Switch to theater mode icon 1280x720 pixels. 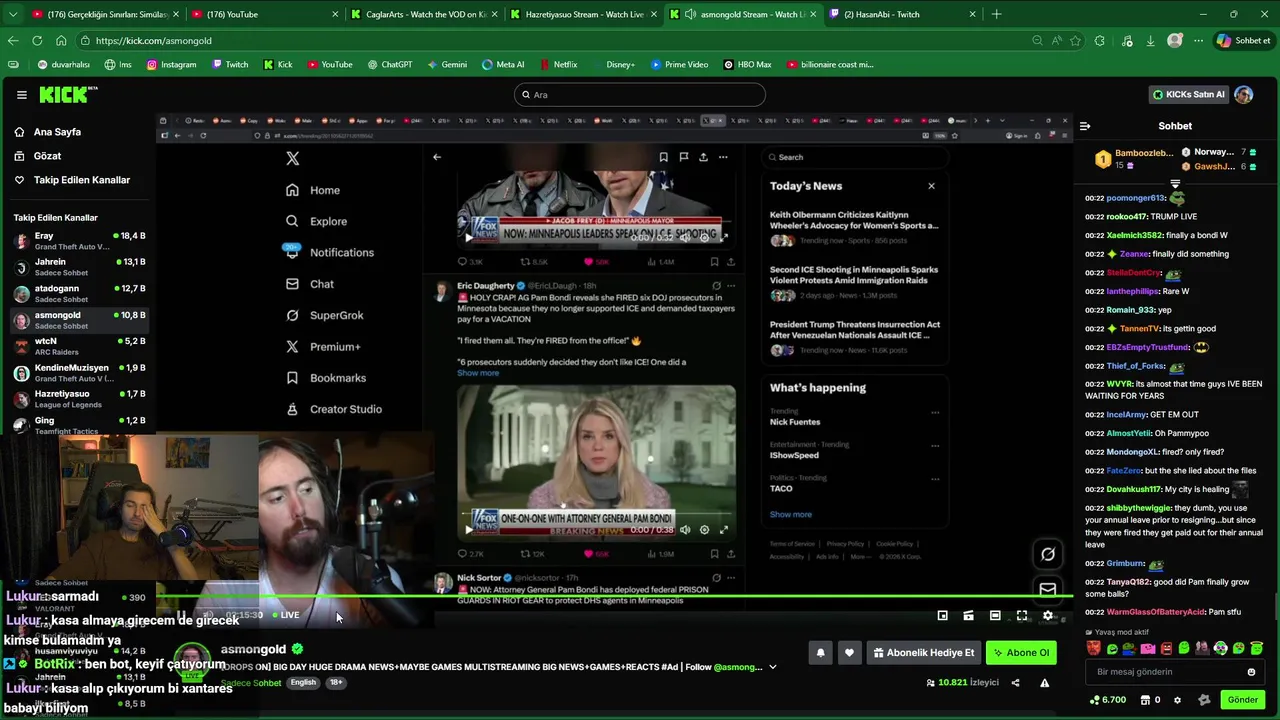995,616
